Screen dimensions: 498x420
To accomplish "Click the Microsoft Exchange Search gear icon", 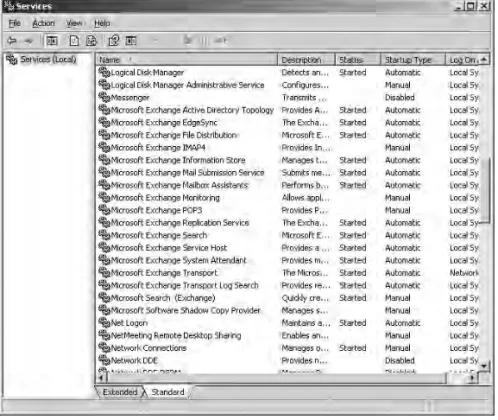I will click(x=104, y=235).
